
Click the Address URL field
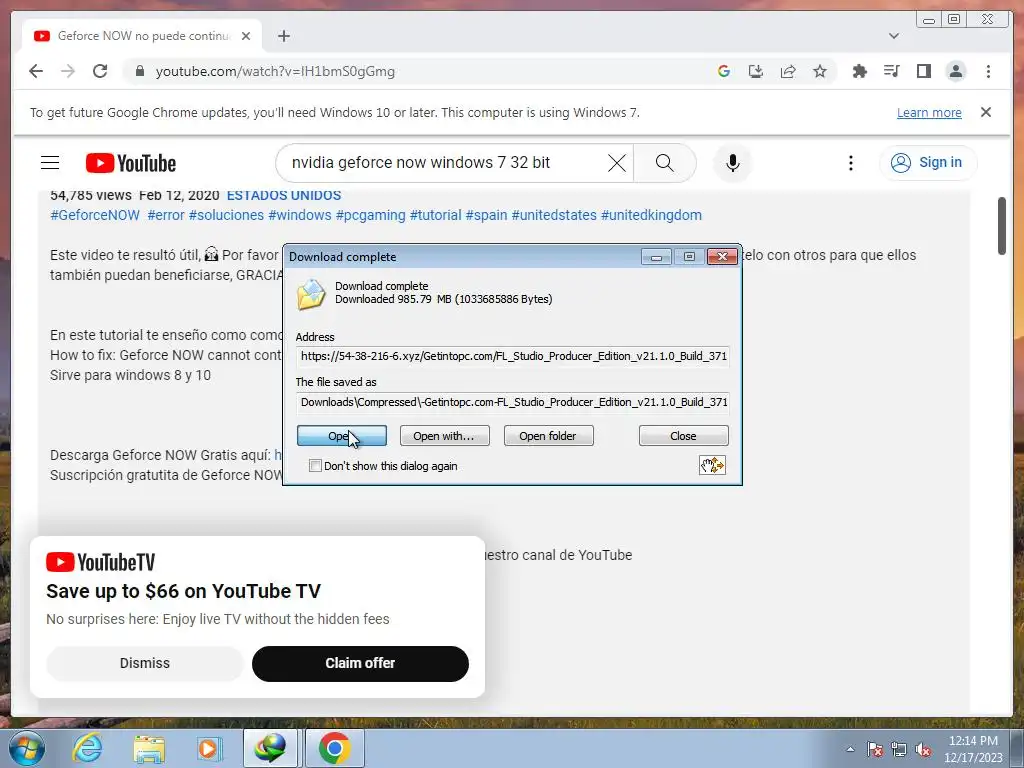[x=513, y=356]
